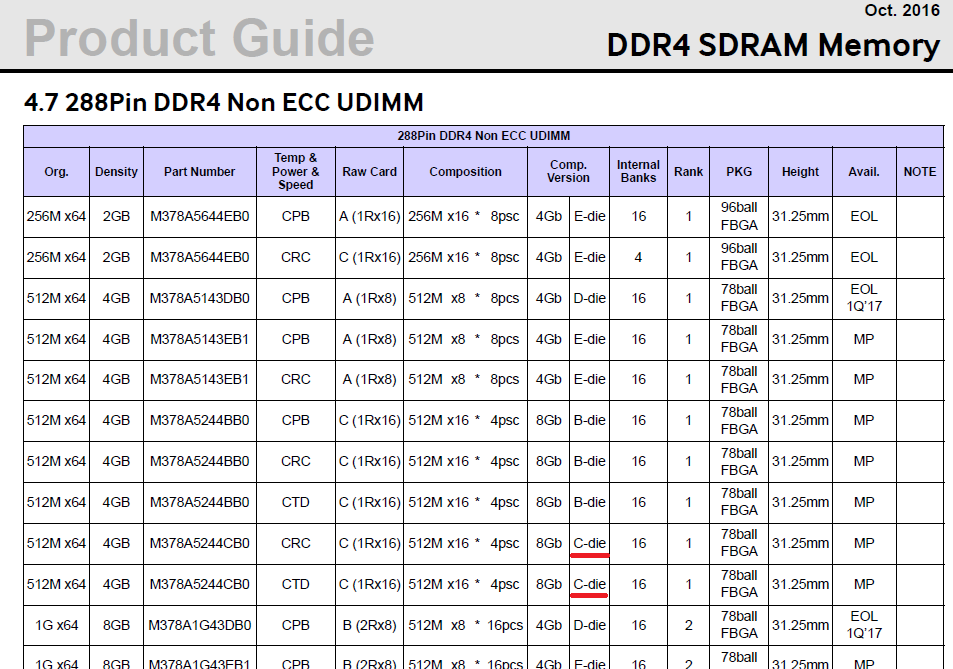
Task: Click 'EOL' in the M378A5644EB0 CPB row
Action: pos(864,216)
